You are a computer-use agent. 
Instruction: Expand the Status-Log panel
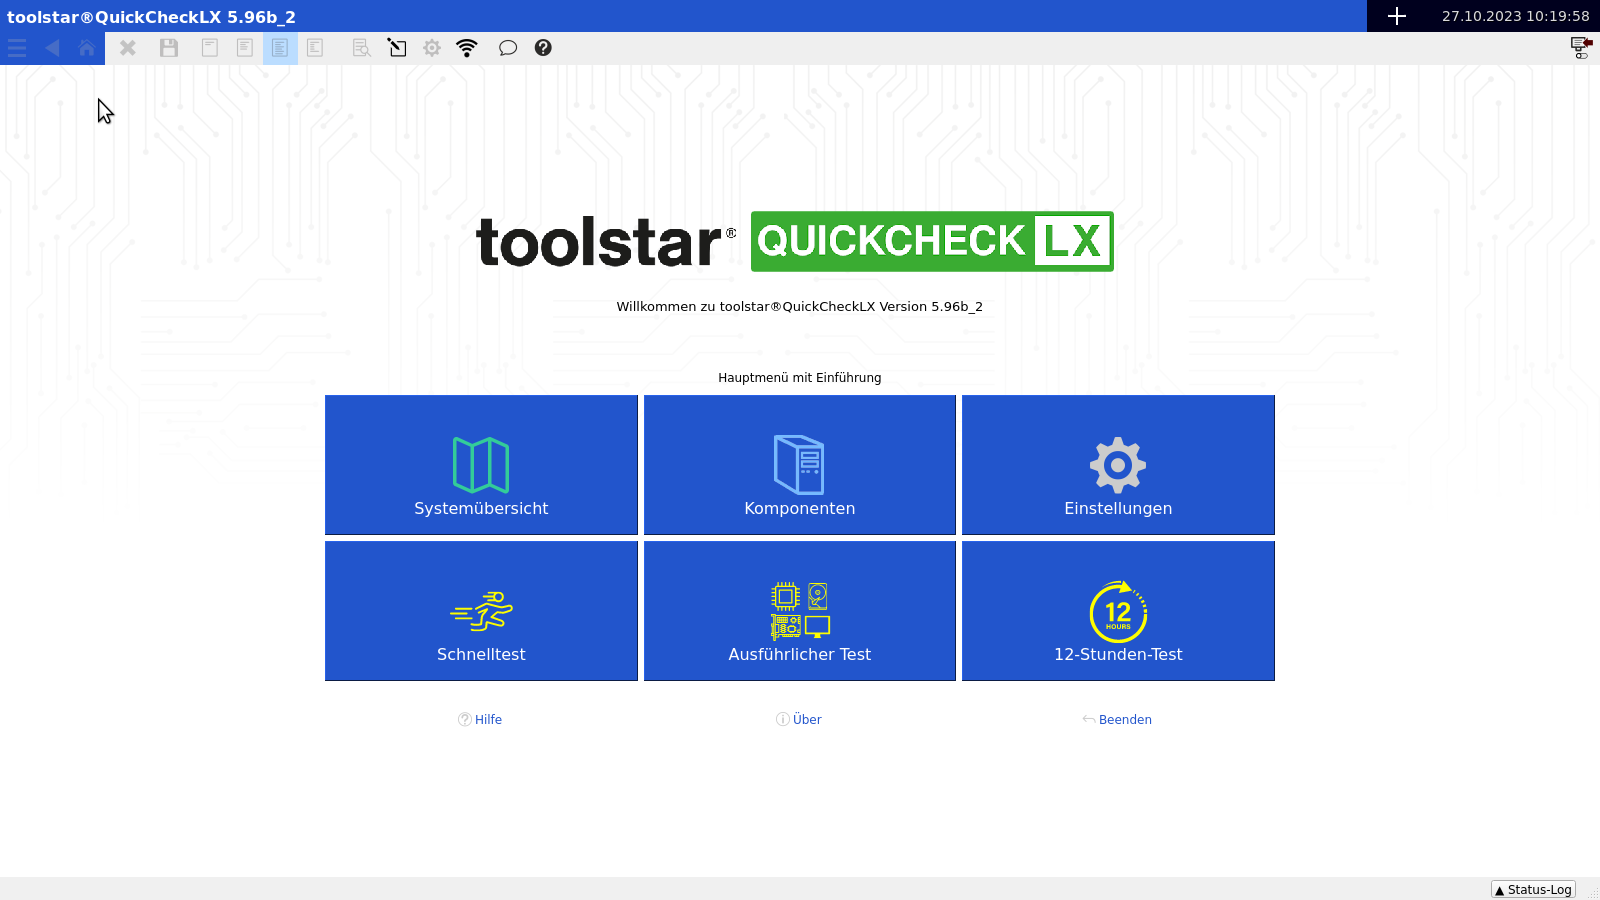pos(1533,889)
